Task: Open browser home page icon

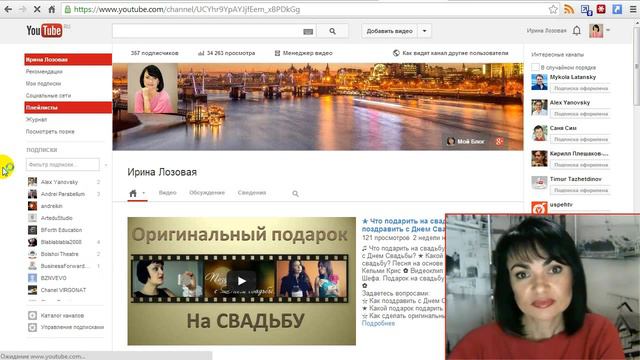Action: (x=51, y=9)
